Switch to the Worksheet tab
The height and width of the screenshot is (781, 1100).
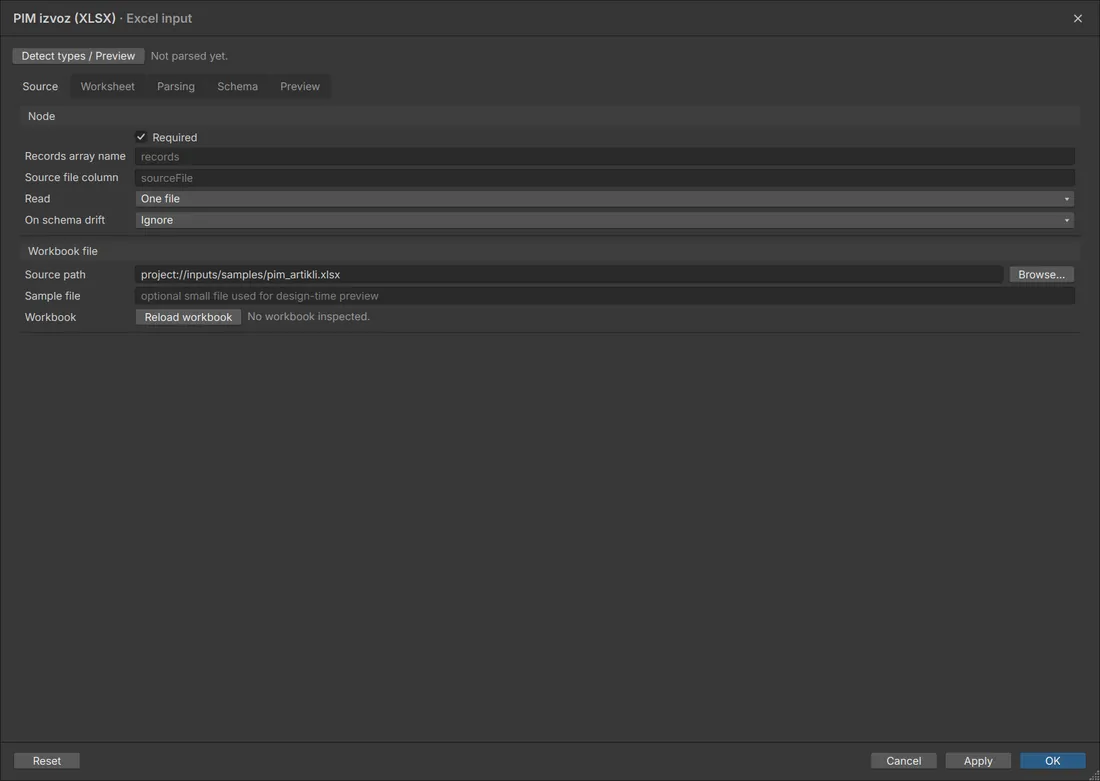point(107,86)
